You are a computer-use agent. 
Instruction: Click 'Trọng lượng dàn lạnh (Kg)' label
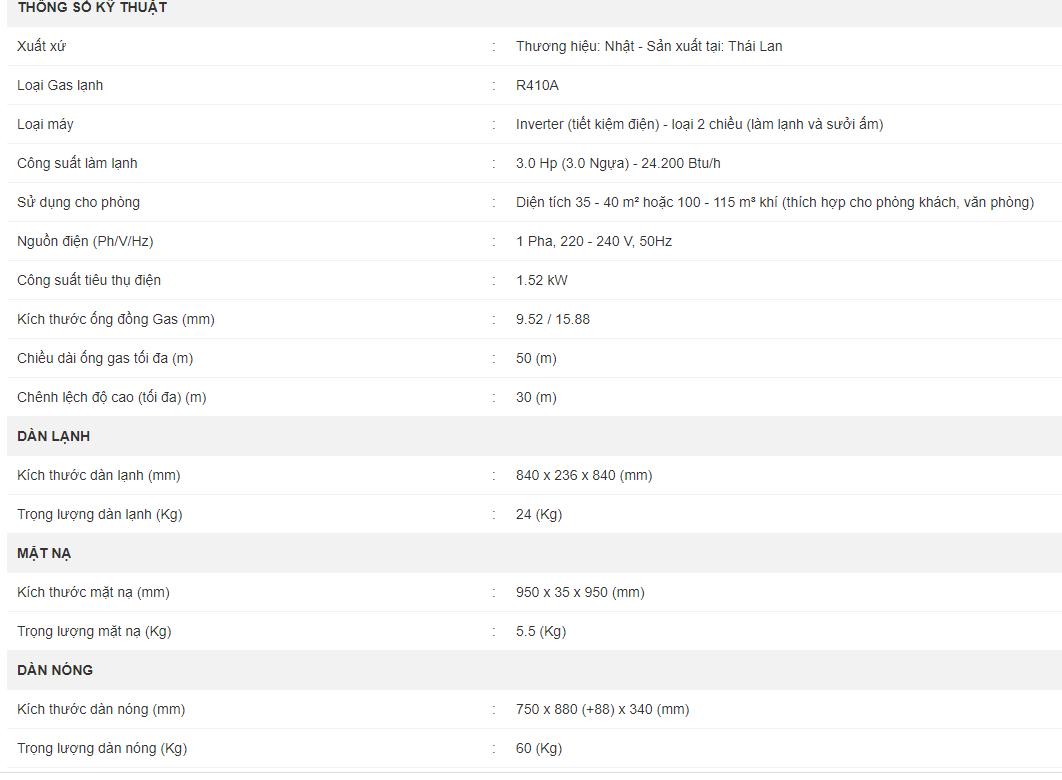100,514
